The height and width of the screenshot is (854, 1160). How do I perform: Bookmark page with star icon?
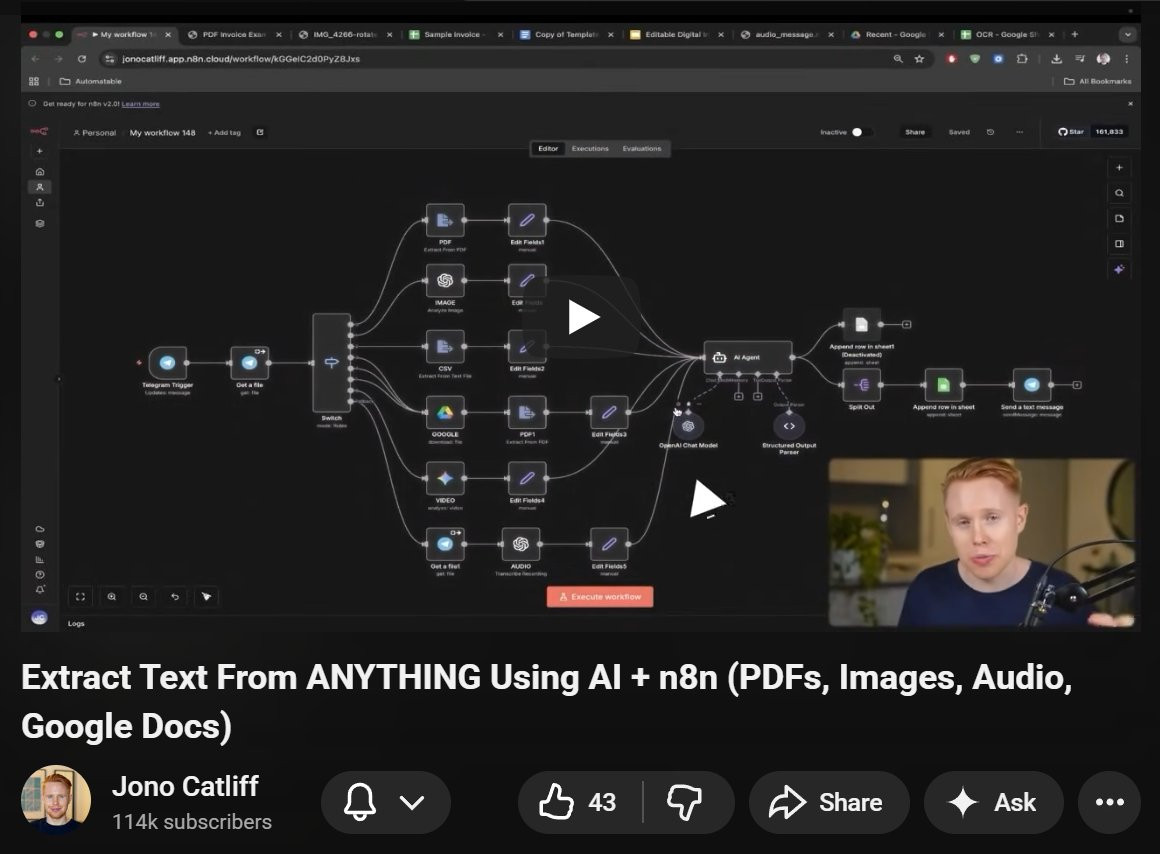click(x=919, y=58)
